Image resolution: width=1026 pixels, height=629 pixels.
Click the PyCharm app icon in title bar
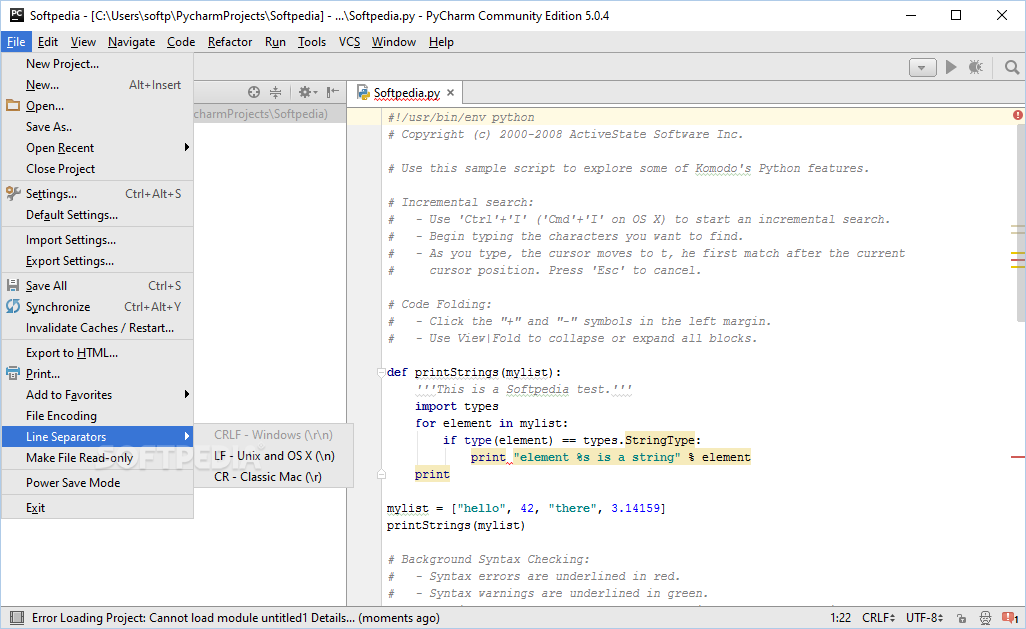(x=17, y=15)
